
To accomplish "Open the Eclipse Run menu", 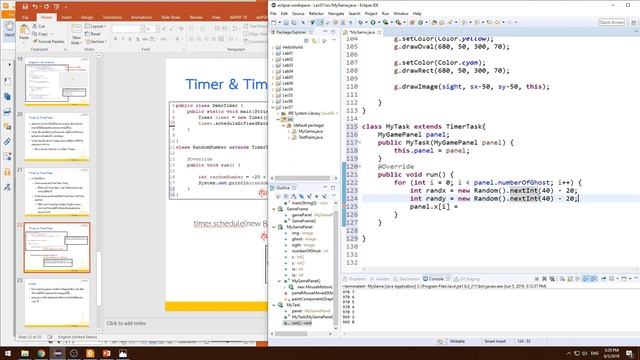I will tap(385, 13).
